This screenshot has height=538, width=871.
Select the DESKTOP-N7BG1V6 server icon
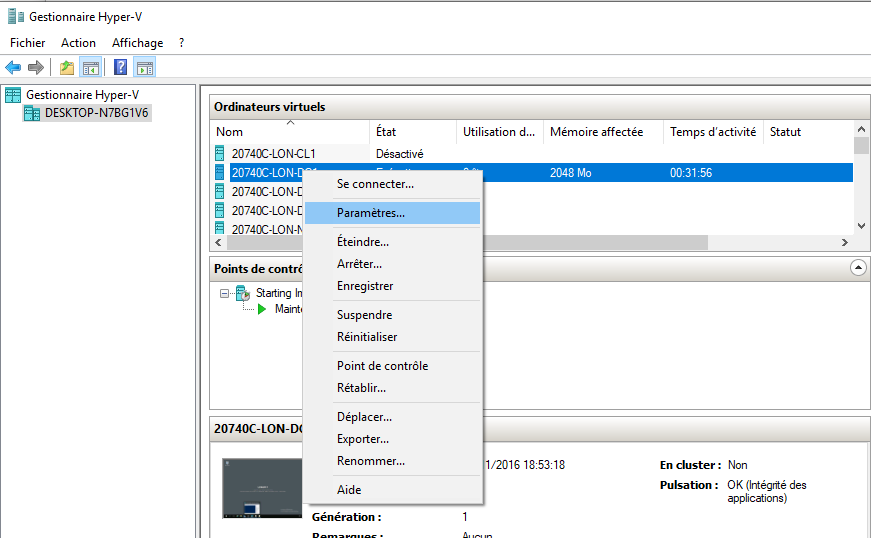(x=32, y=113)
